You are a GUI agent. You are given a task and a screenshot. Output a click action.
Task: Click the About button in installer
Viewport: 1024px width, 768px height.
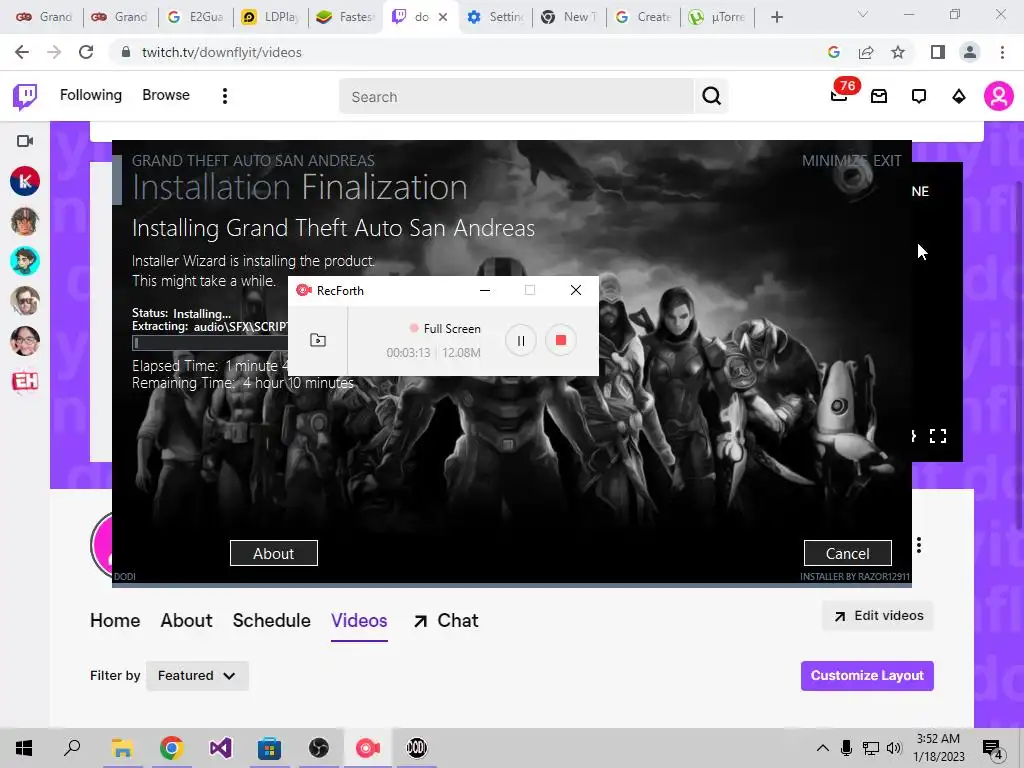click(x=274, y=553)
